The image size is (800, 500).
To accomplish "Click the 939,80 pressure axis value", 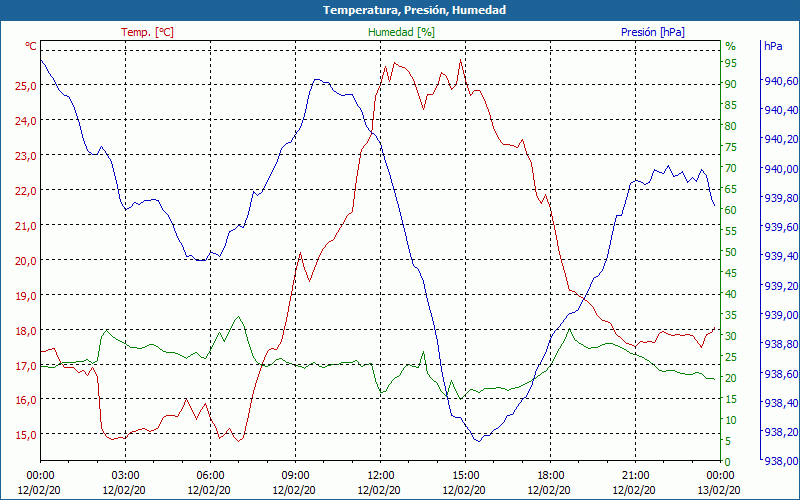I will click(x=782, y=198).
